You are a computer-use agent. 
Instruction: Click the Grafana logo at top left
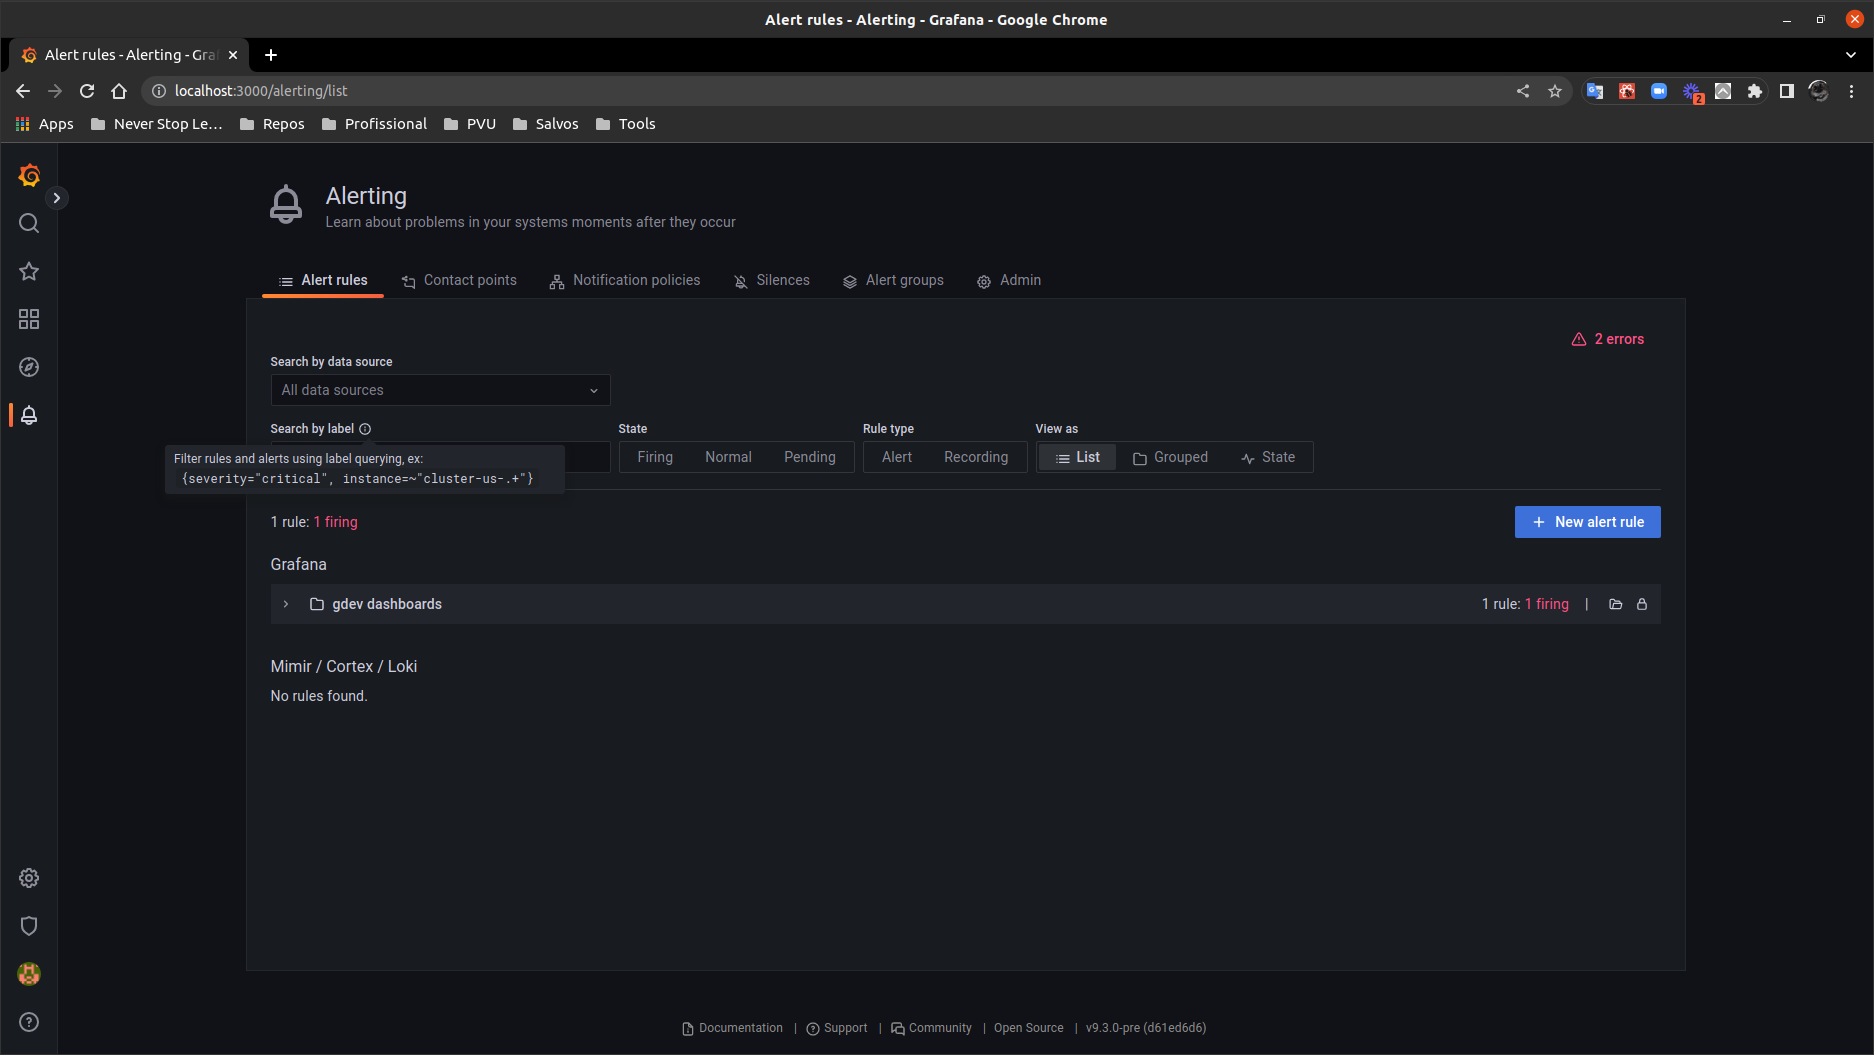pos(28,175)
